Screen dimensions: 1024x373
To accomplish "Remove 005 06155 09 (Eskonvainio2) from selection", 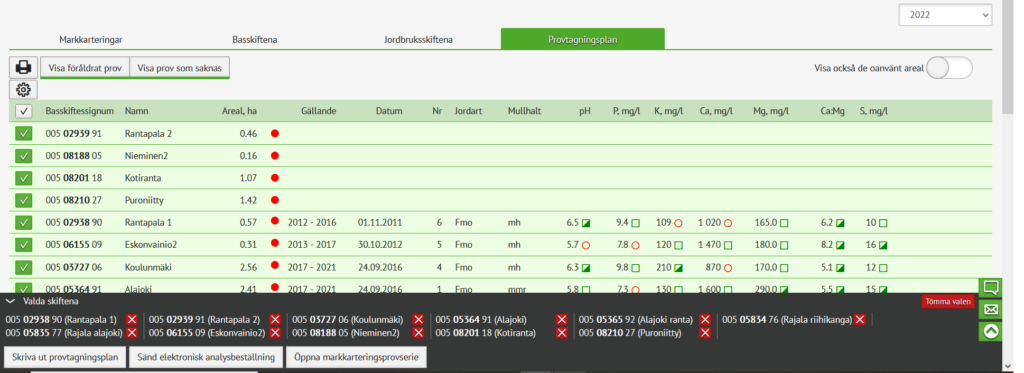I will [x=275, y=333].
